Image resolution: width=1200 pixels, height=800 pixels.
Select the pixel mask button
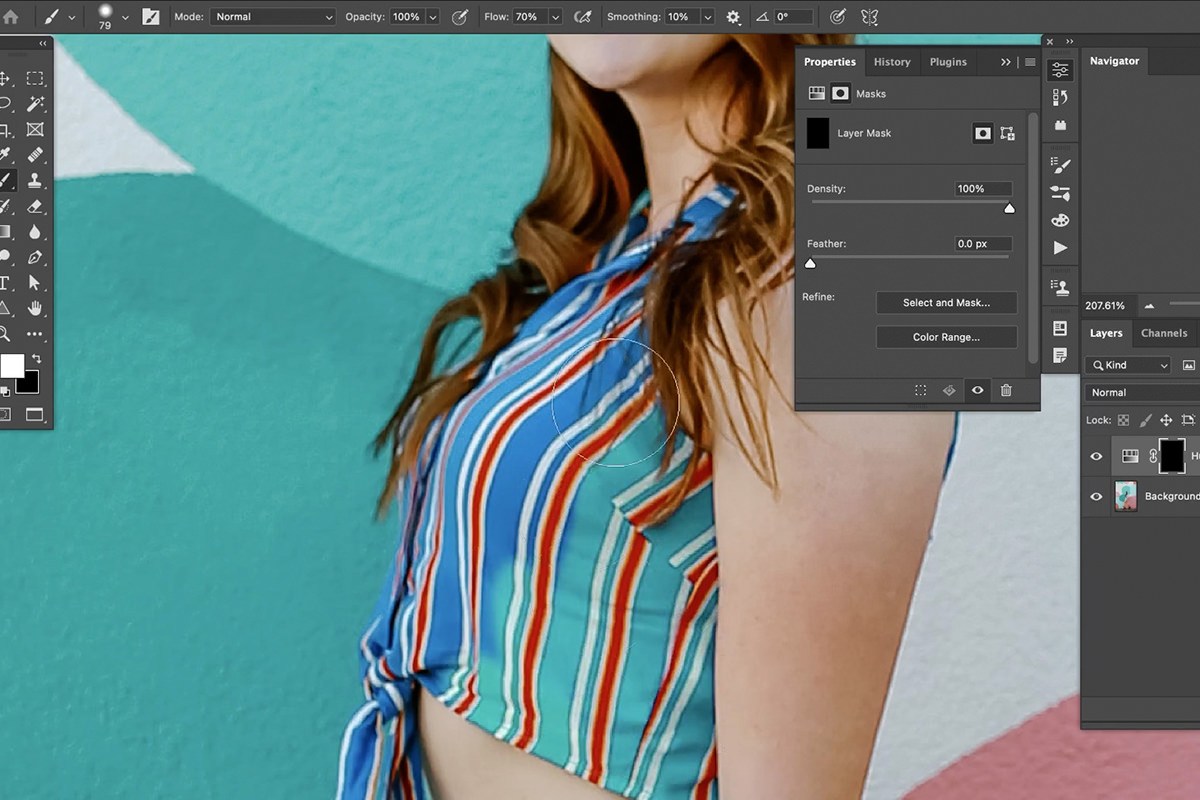[x=983, y=133]
